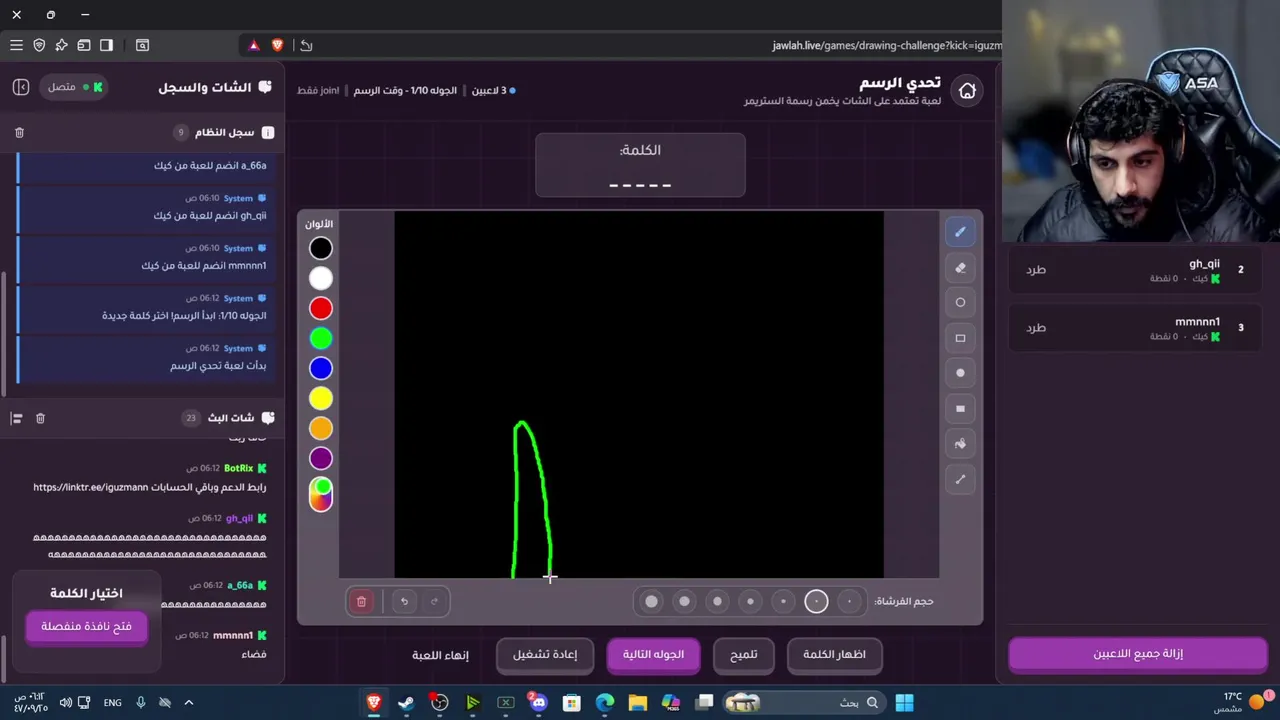
Task: Pick the orange color swatch
Action: [x=321, y=428]
